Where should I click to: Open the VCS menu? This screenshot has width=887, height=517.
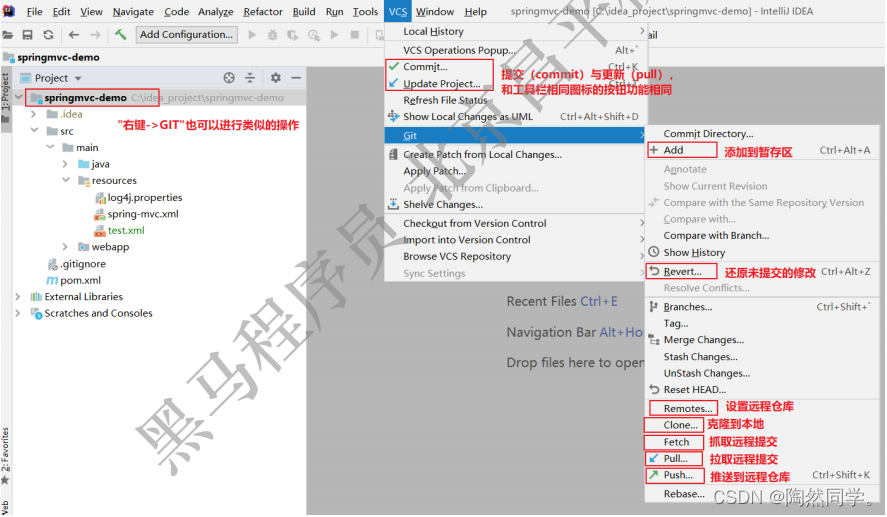click(398, 11)
